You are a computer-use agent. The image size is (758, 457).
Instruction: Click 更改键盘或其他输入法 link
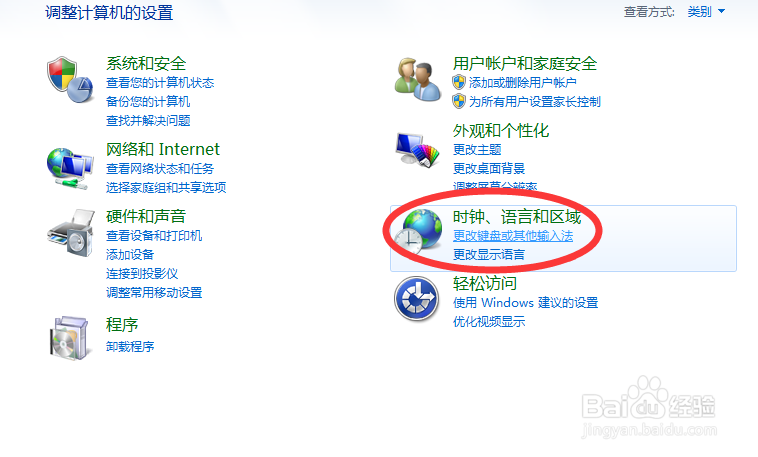click(x=513, y=236)
